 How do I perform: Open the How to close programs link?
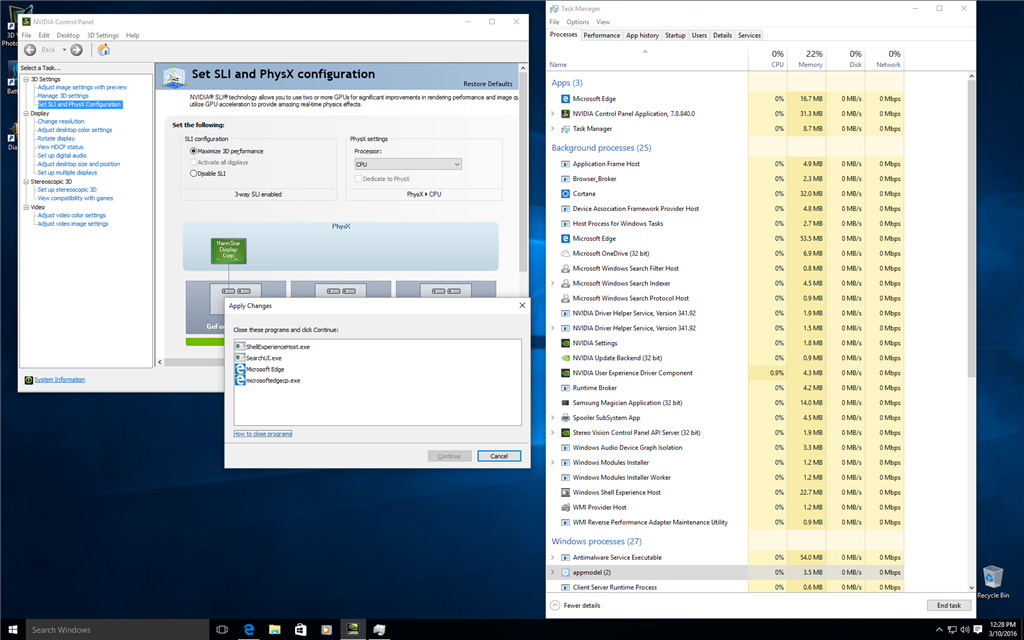click(x=263, y=434)
